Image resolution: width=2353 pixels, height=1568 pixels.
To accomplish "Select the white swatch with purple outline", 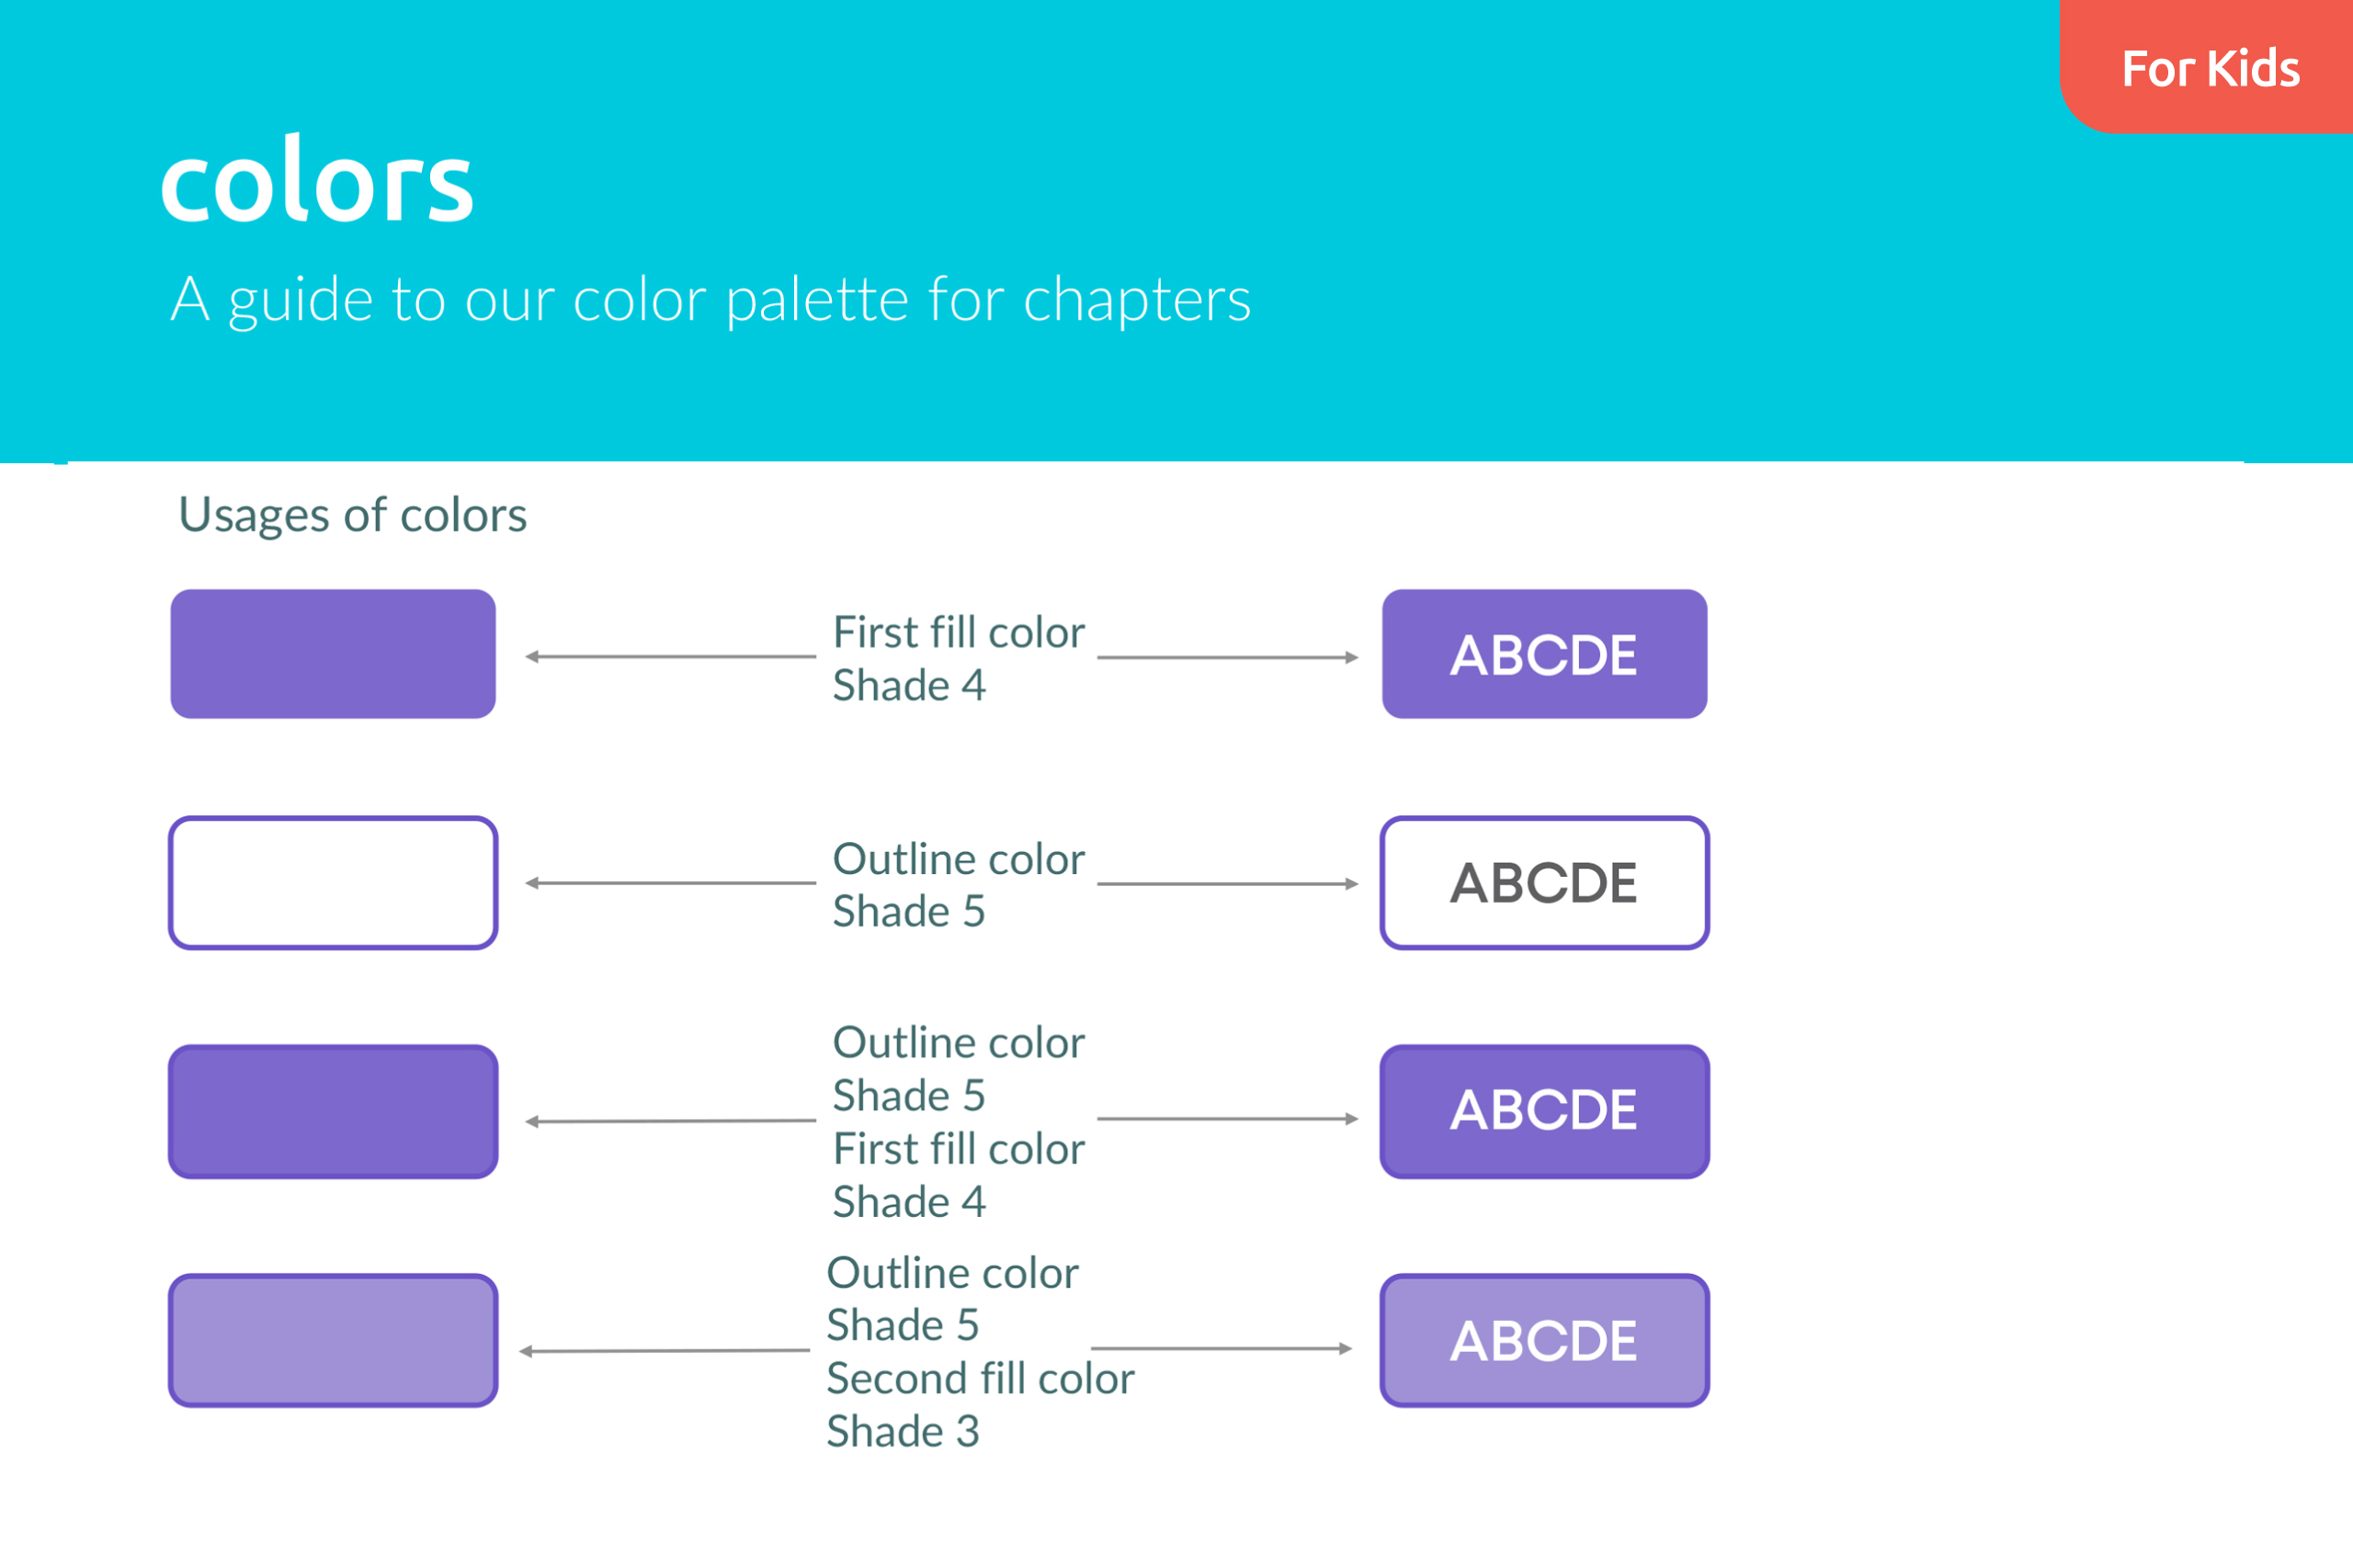I will (x=333, y=883).
